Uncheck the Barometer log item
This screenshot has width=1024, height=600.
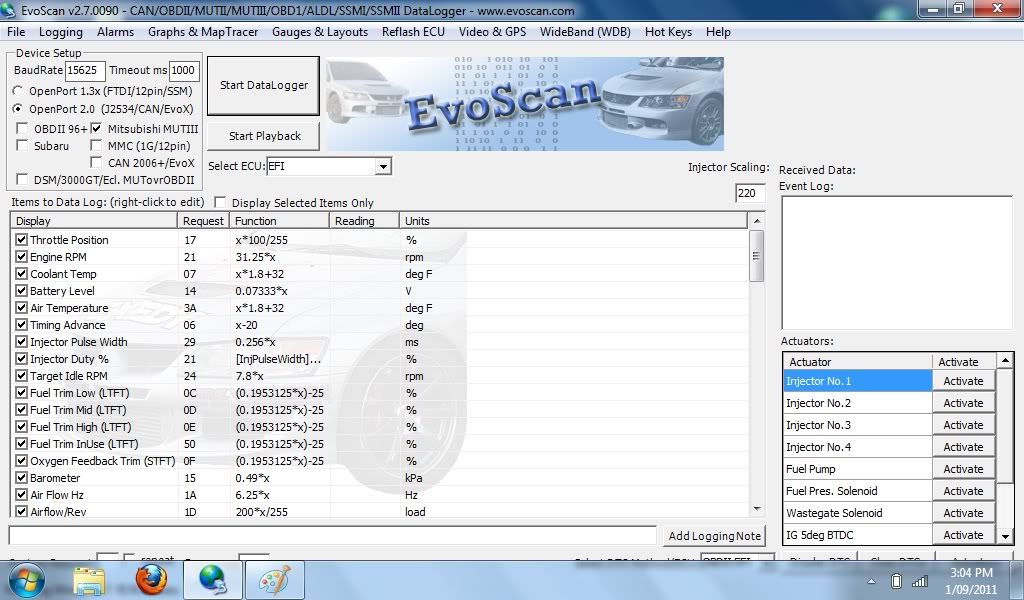pos(22,477)
